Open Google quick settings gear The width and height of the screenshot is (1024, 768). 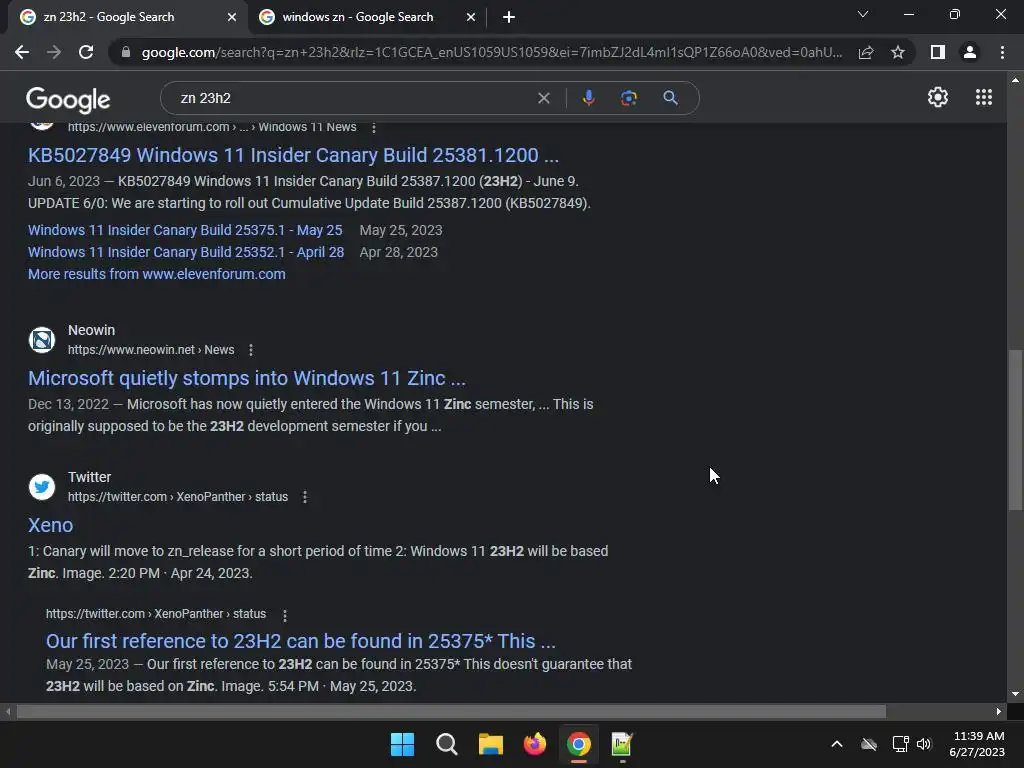point(938,97)
